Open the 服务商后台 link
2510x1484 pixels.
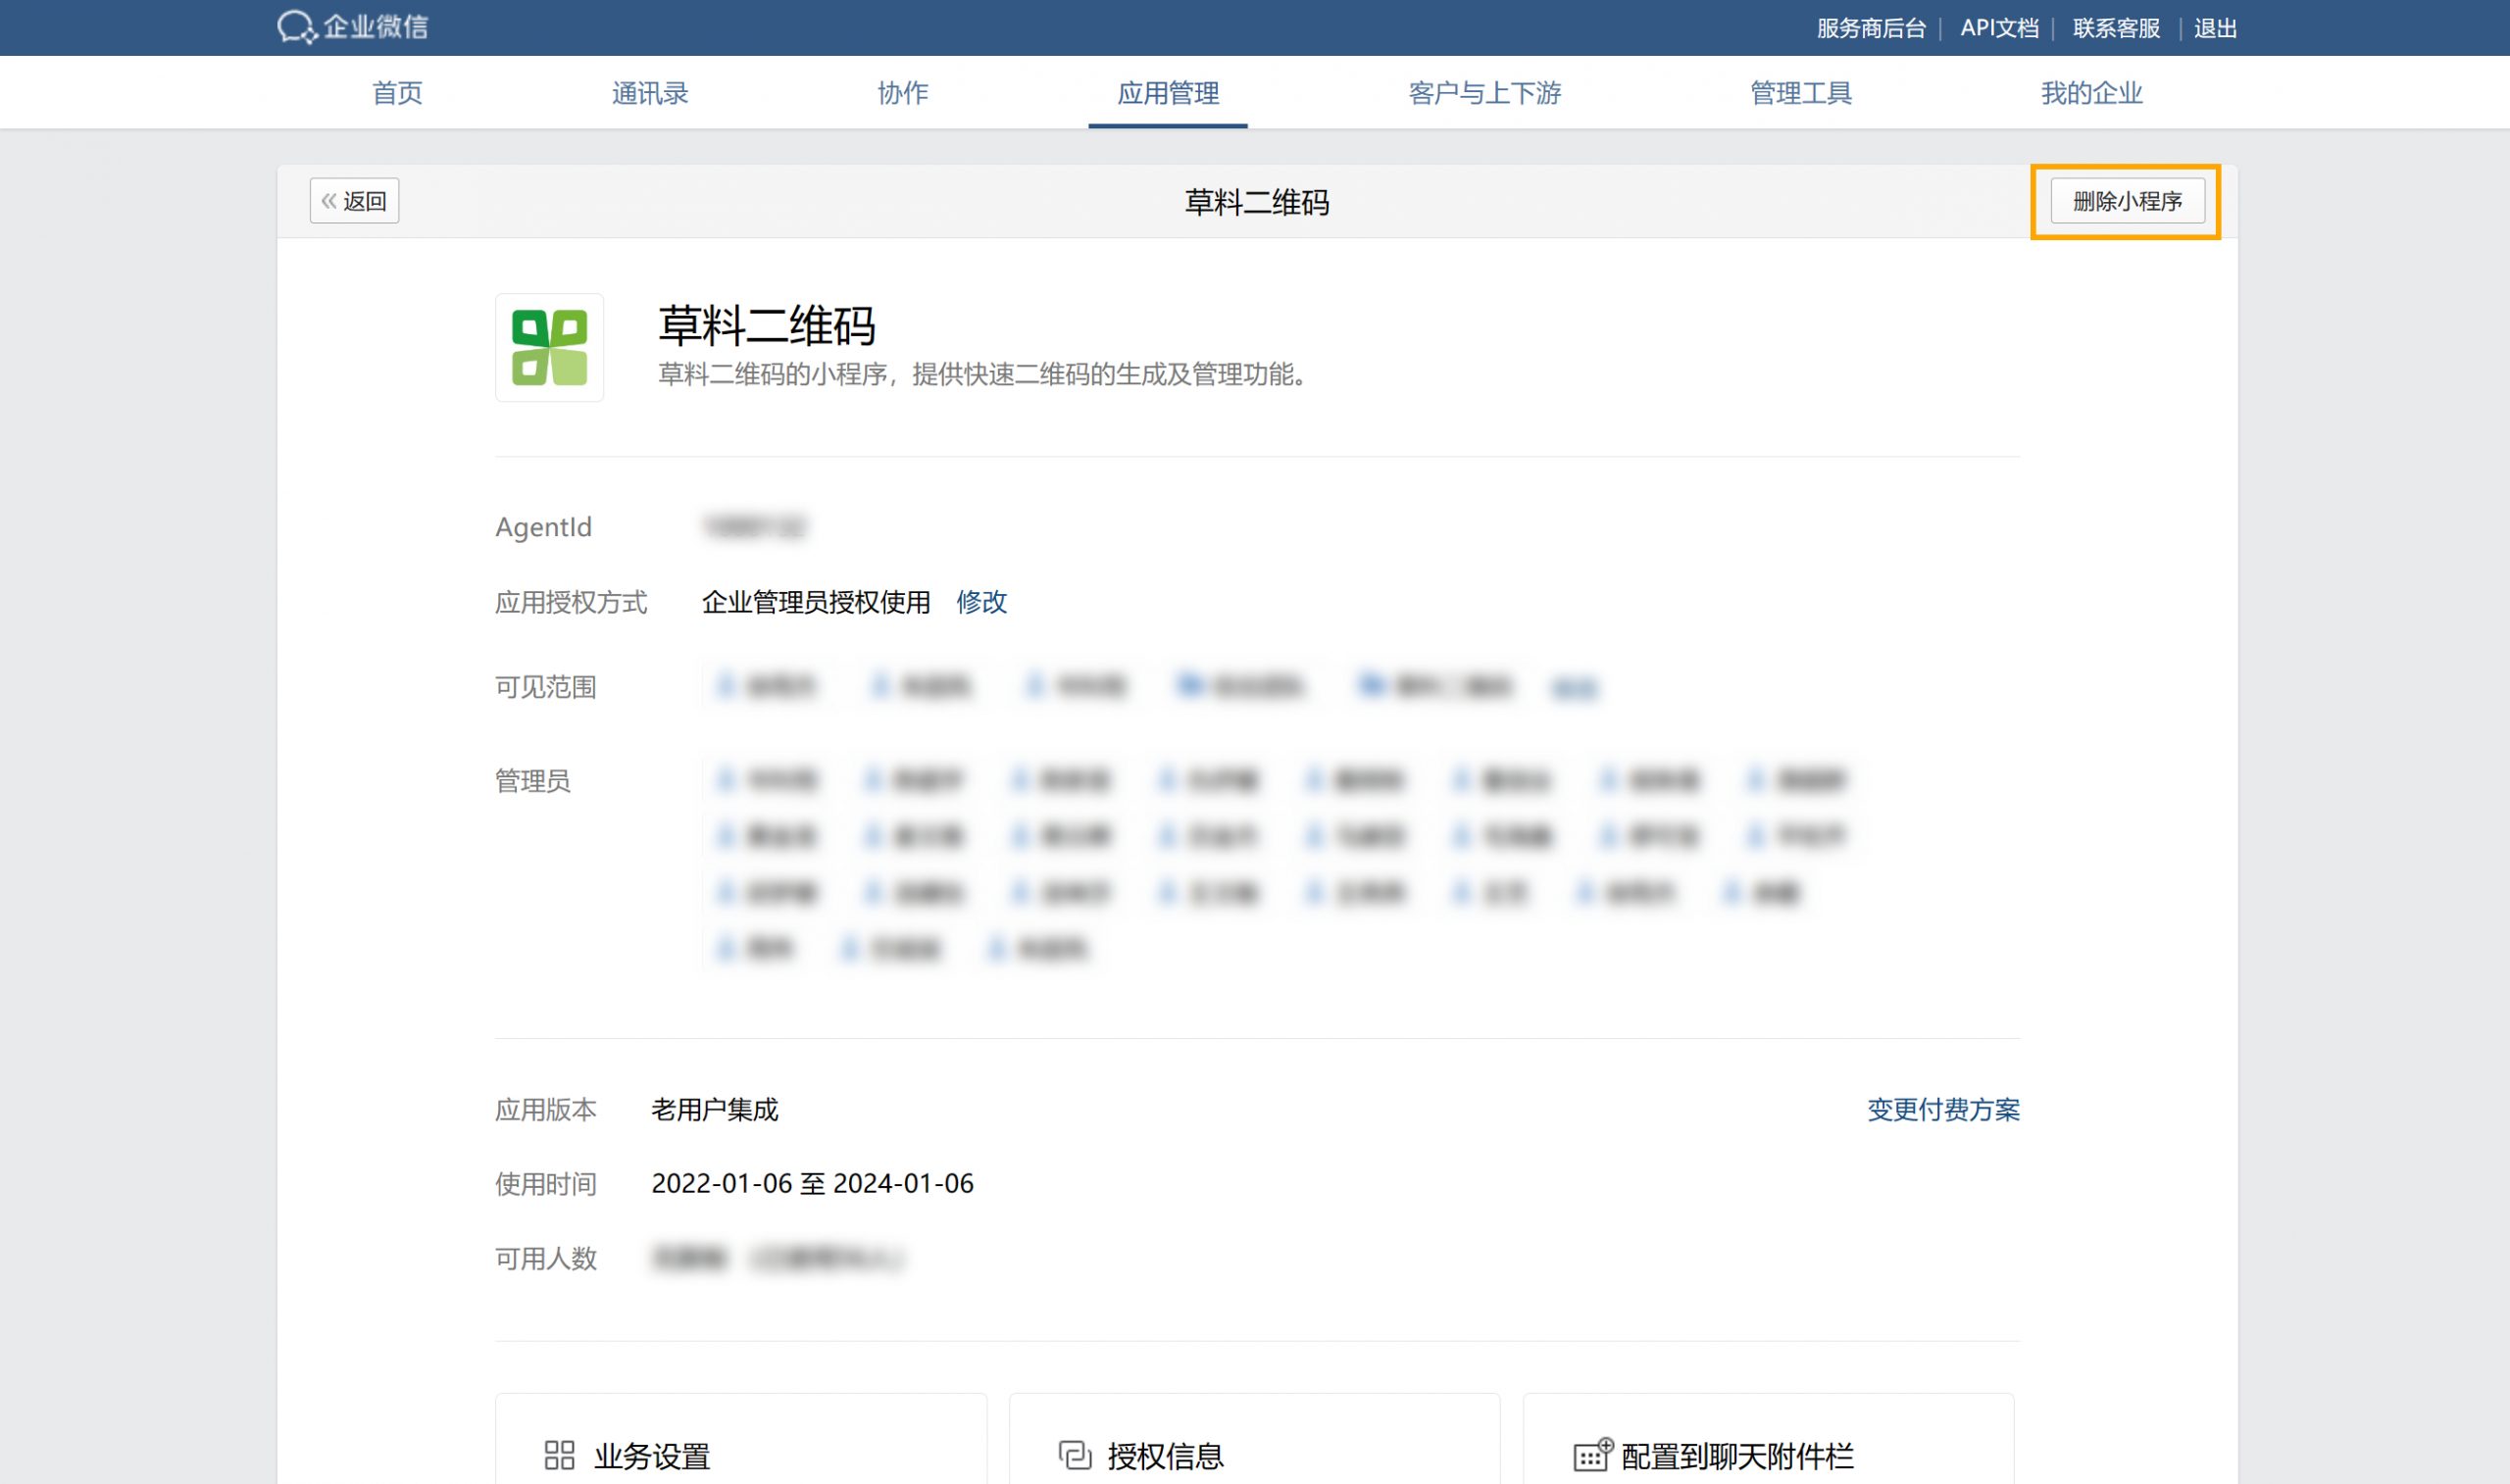[x=1870, y=28]
